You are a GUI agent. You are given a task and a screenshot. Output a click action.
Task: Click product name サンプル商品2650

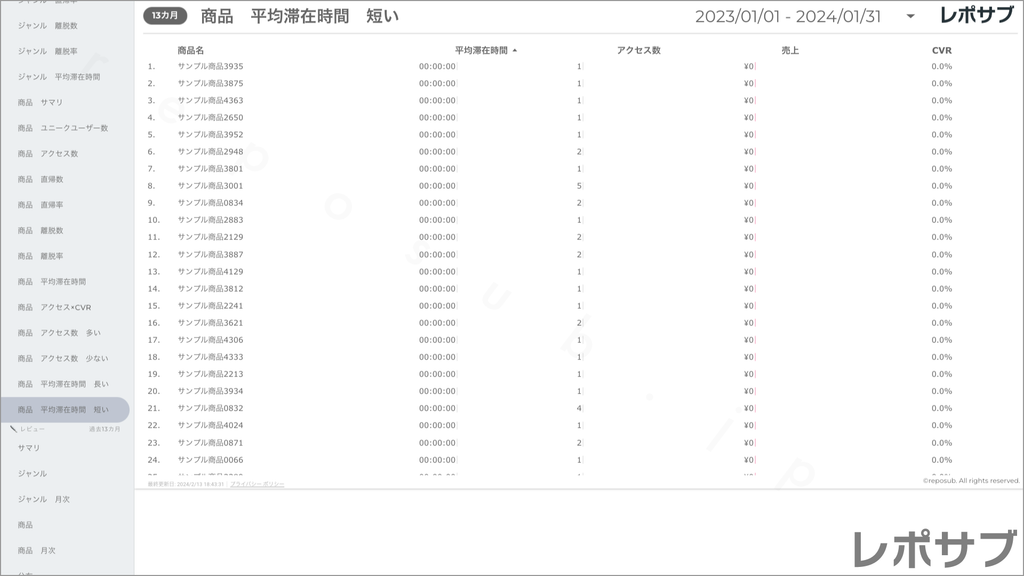(x=210, y=118)
